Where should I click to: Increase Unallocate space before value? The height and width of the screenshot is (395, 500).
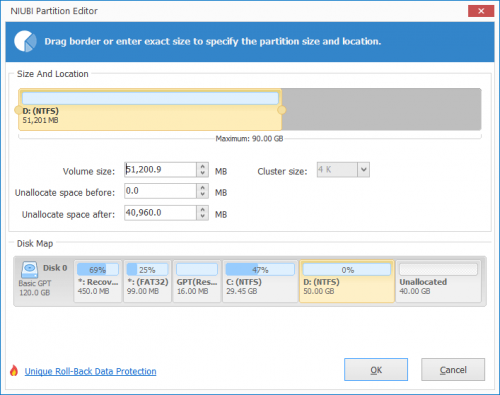(x=202, y=188)
